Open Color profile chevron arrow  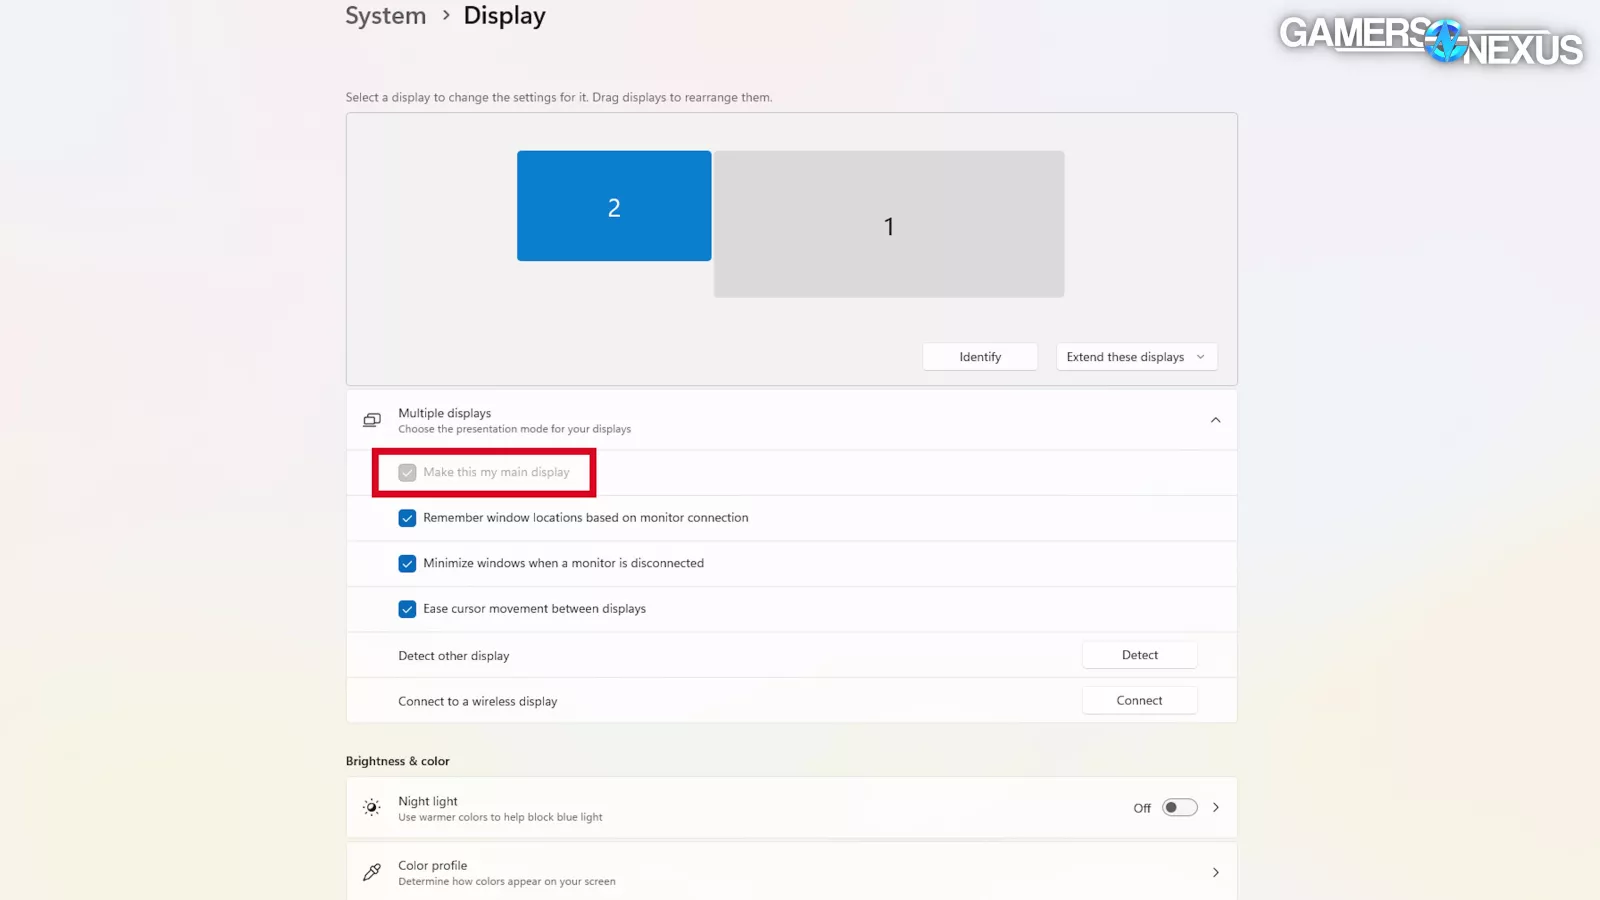[1215, 872]
